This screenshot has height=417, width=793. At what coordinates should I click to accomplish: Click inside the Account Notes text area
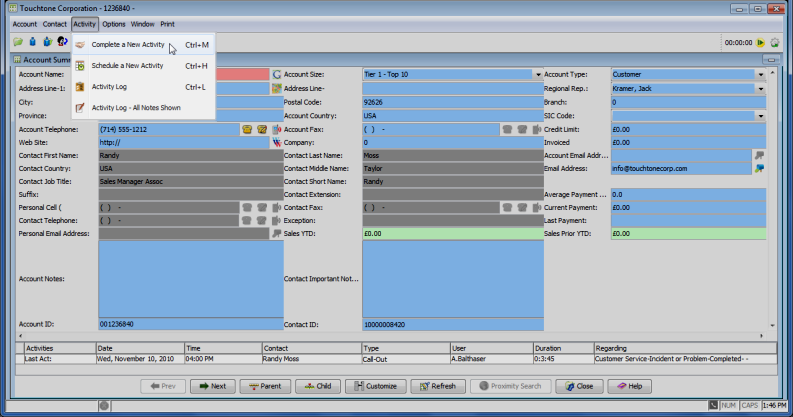(191, 279)
